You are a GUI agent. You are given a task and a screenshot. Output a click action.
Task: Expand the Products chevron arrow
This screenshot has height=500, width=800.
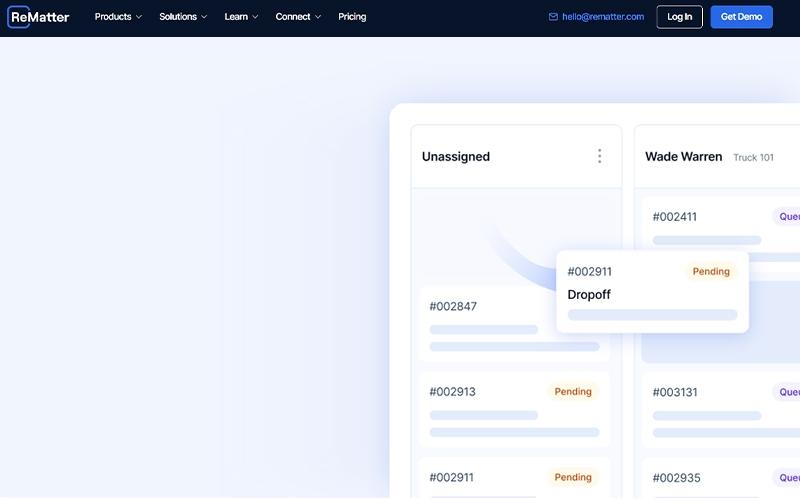tap(139, 17)
